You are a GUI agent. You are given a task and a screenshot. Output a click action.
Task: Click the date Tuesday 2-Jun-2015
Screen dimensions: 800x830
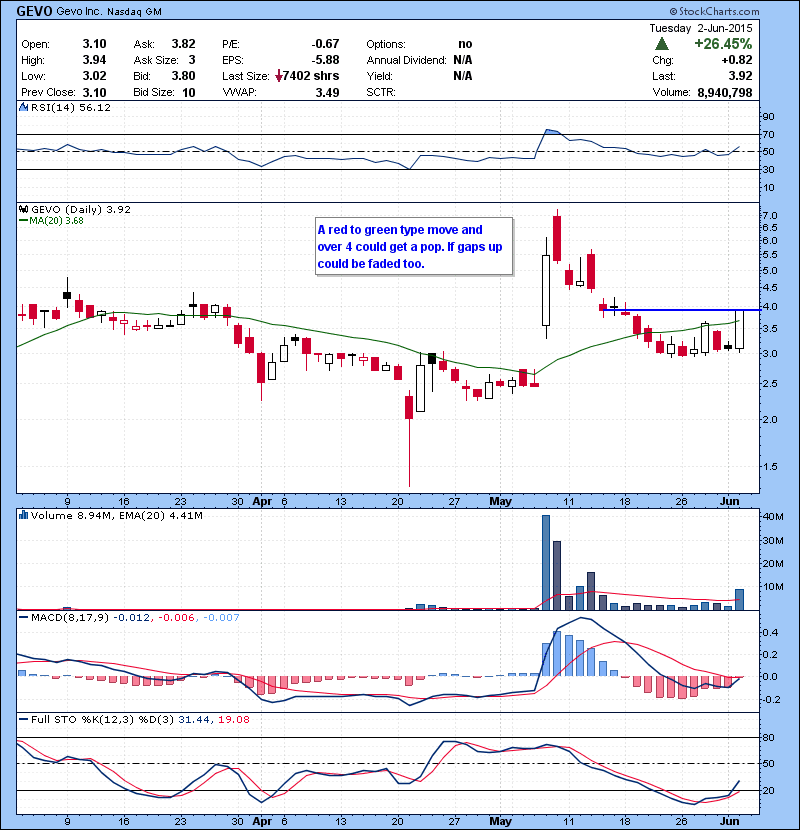700,28
